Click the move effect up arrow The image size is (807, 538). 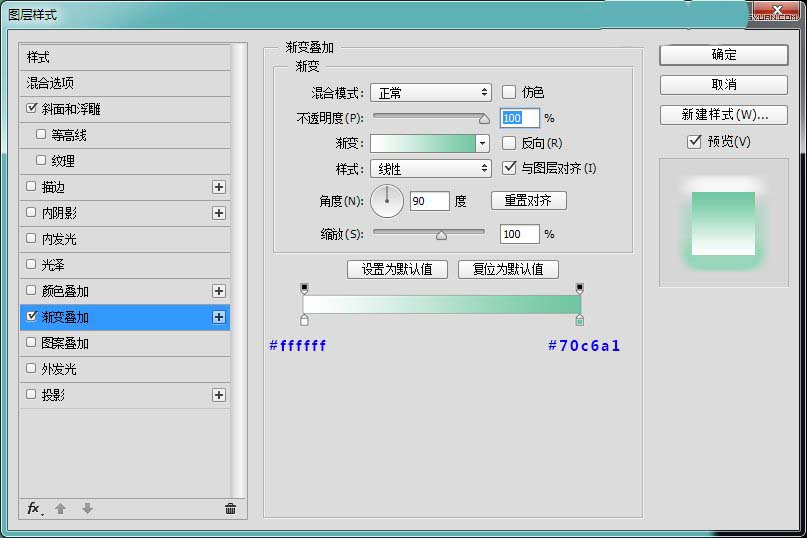coord(60,509)
